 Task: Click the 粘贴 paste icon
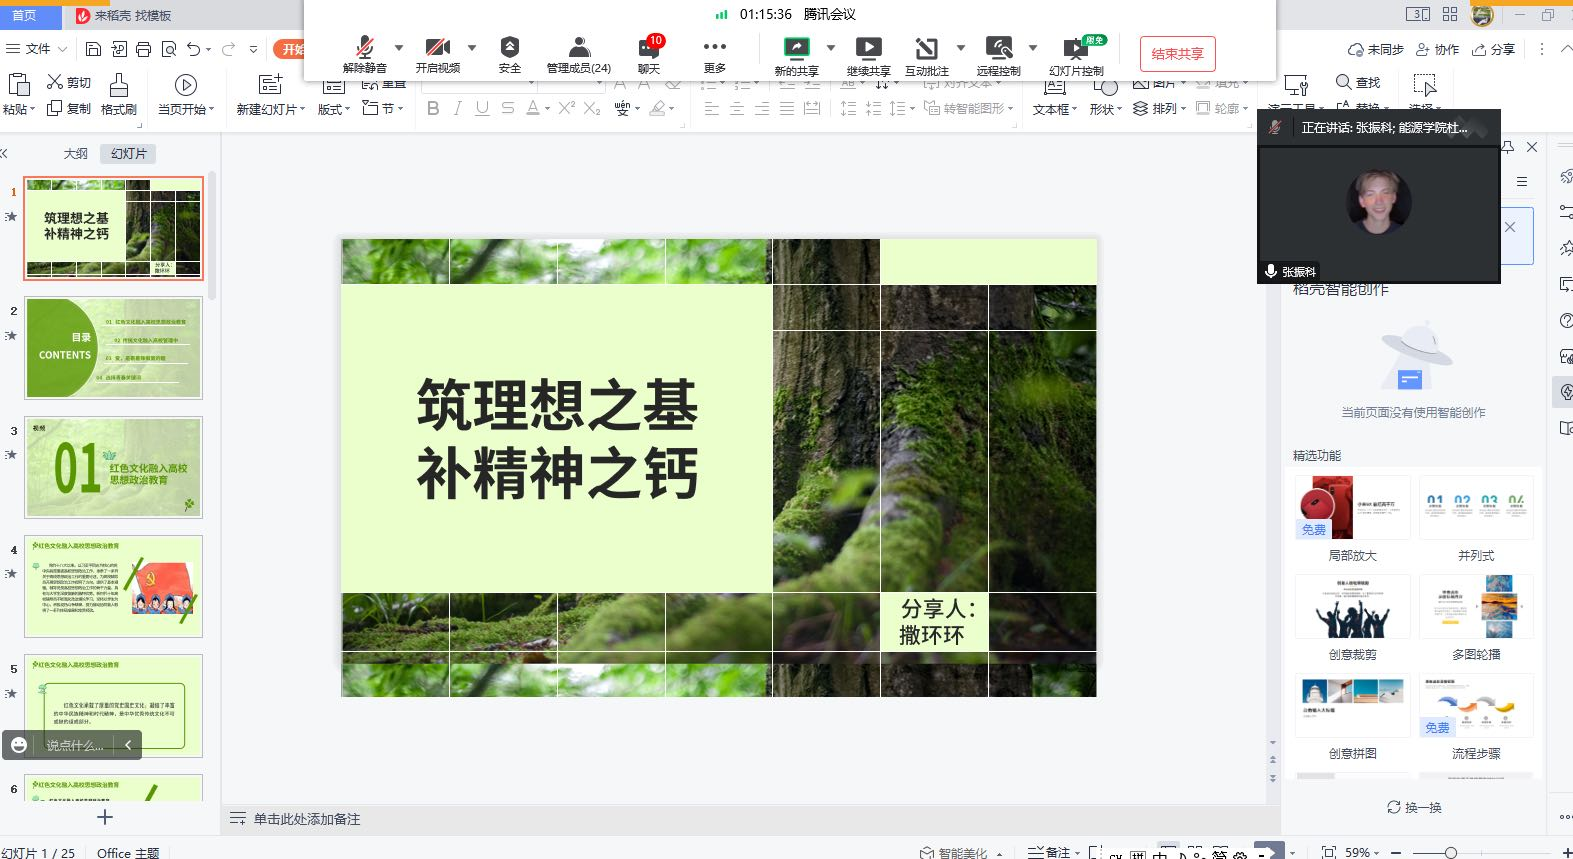(18, 86)
